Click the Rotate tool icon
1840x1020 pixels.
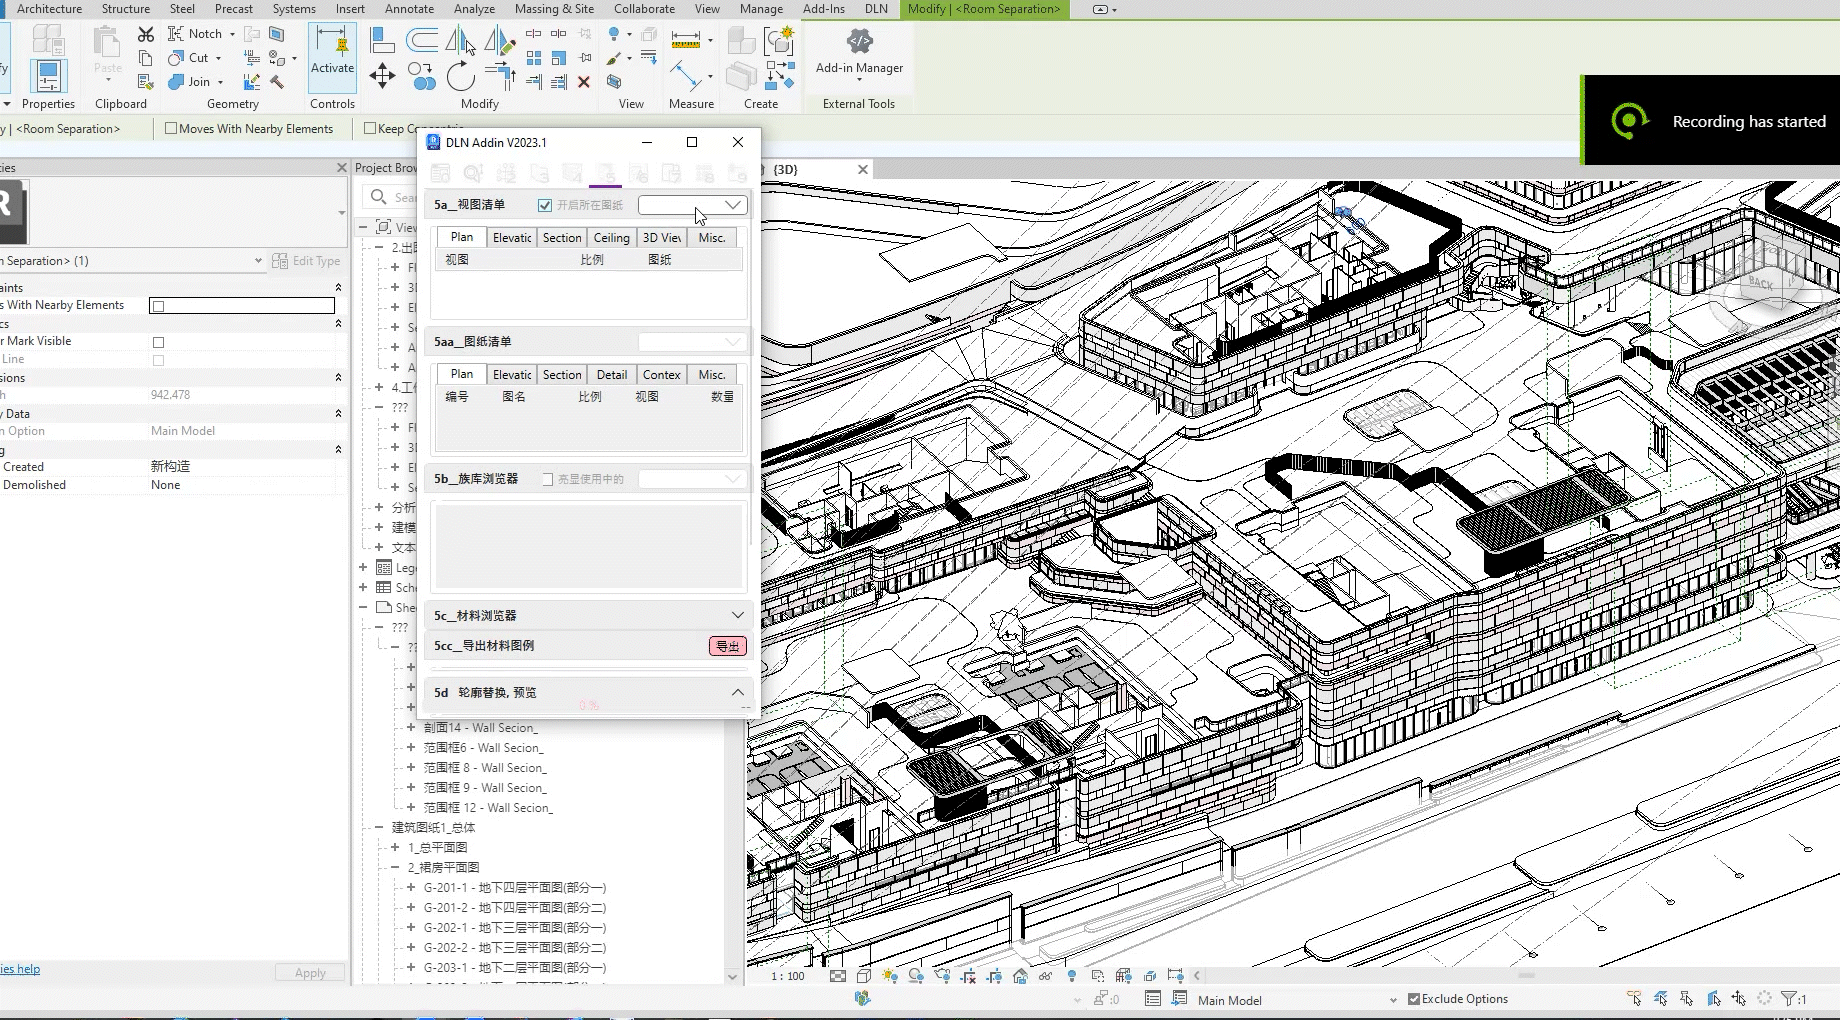tap(460, 77)
